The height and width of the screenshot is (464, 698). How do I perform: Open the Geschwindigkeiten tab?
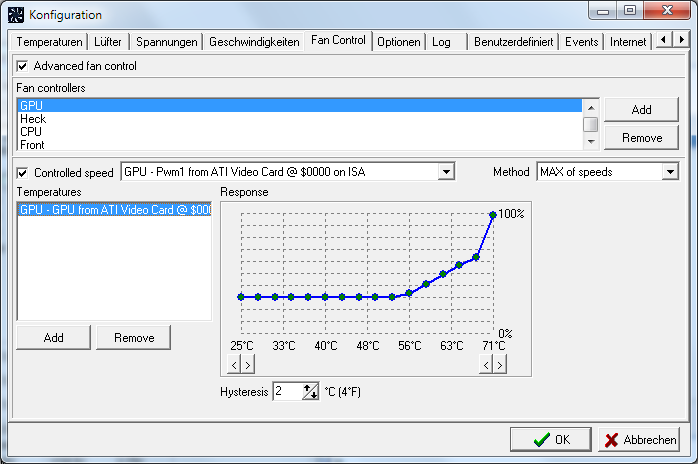click(x=254, y=42)
